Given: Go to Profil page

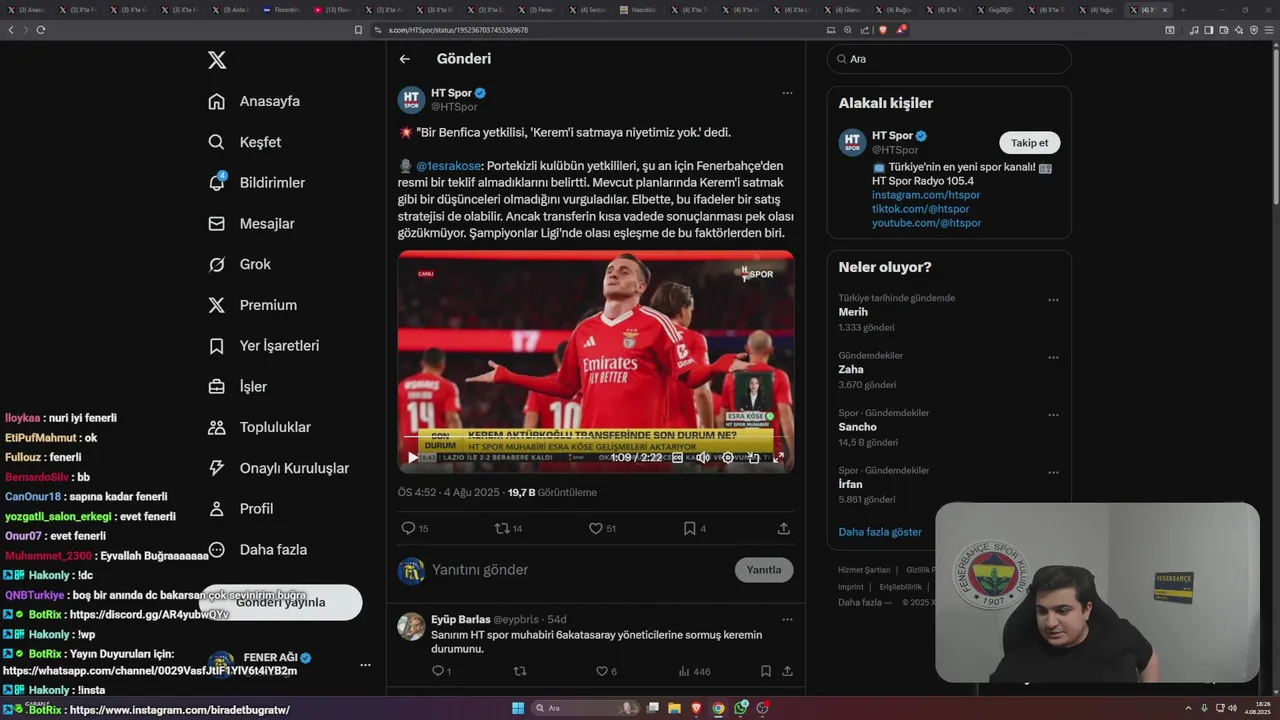Looking at the screenshot, I should tap(241, 508).
